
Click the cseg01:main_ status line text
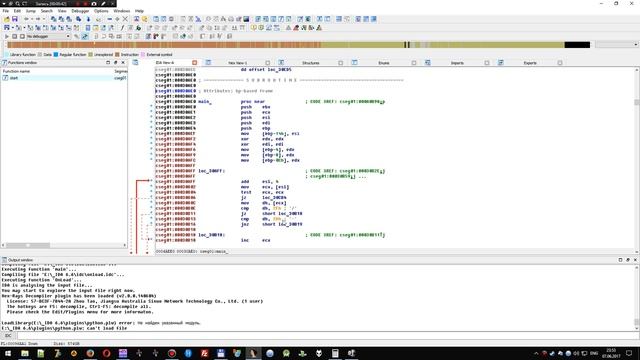(214, 251)
